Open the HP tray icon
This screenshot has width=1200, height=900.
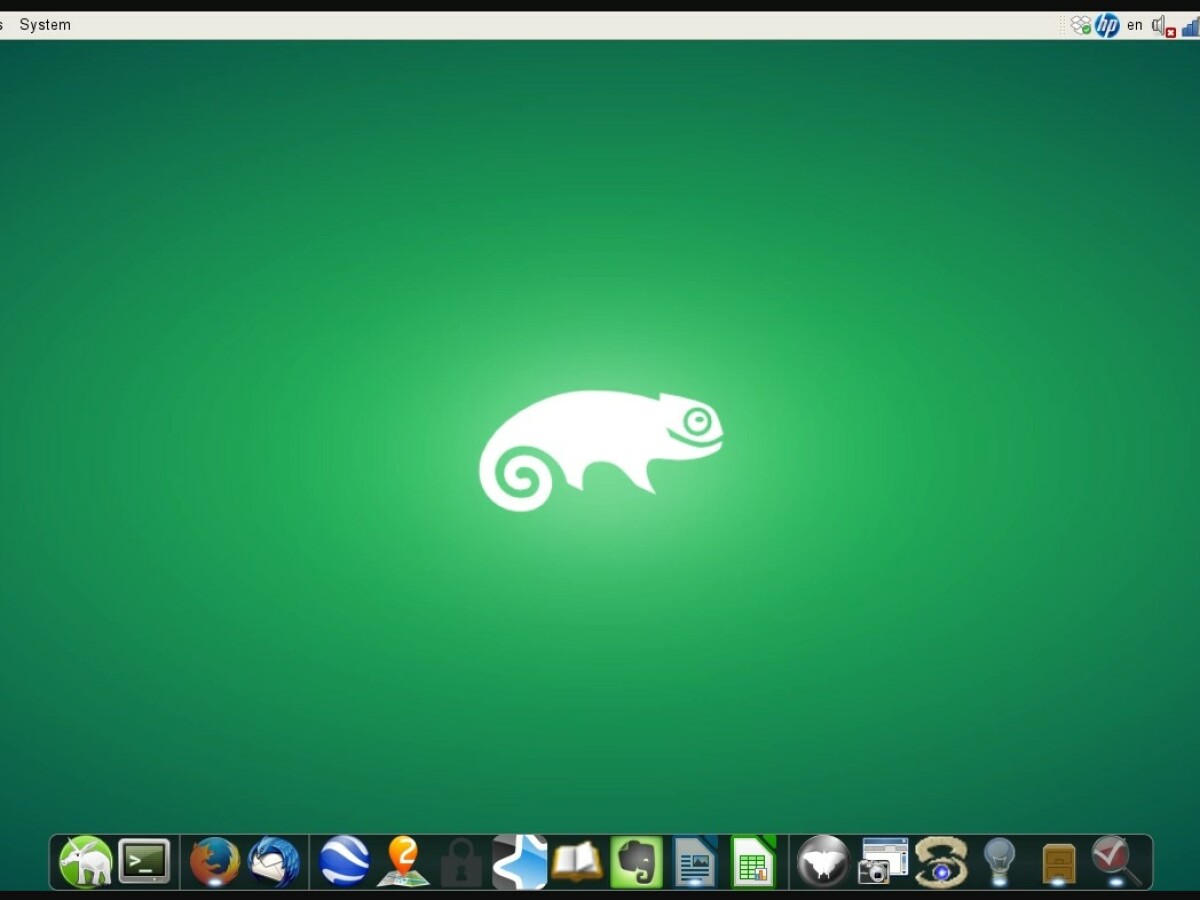(1106, 25)
